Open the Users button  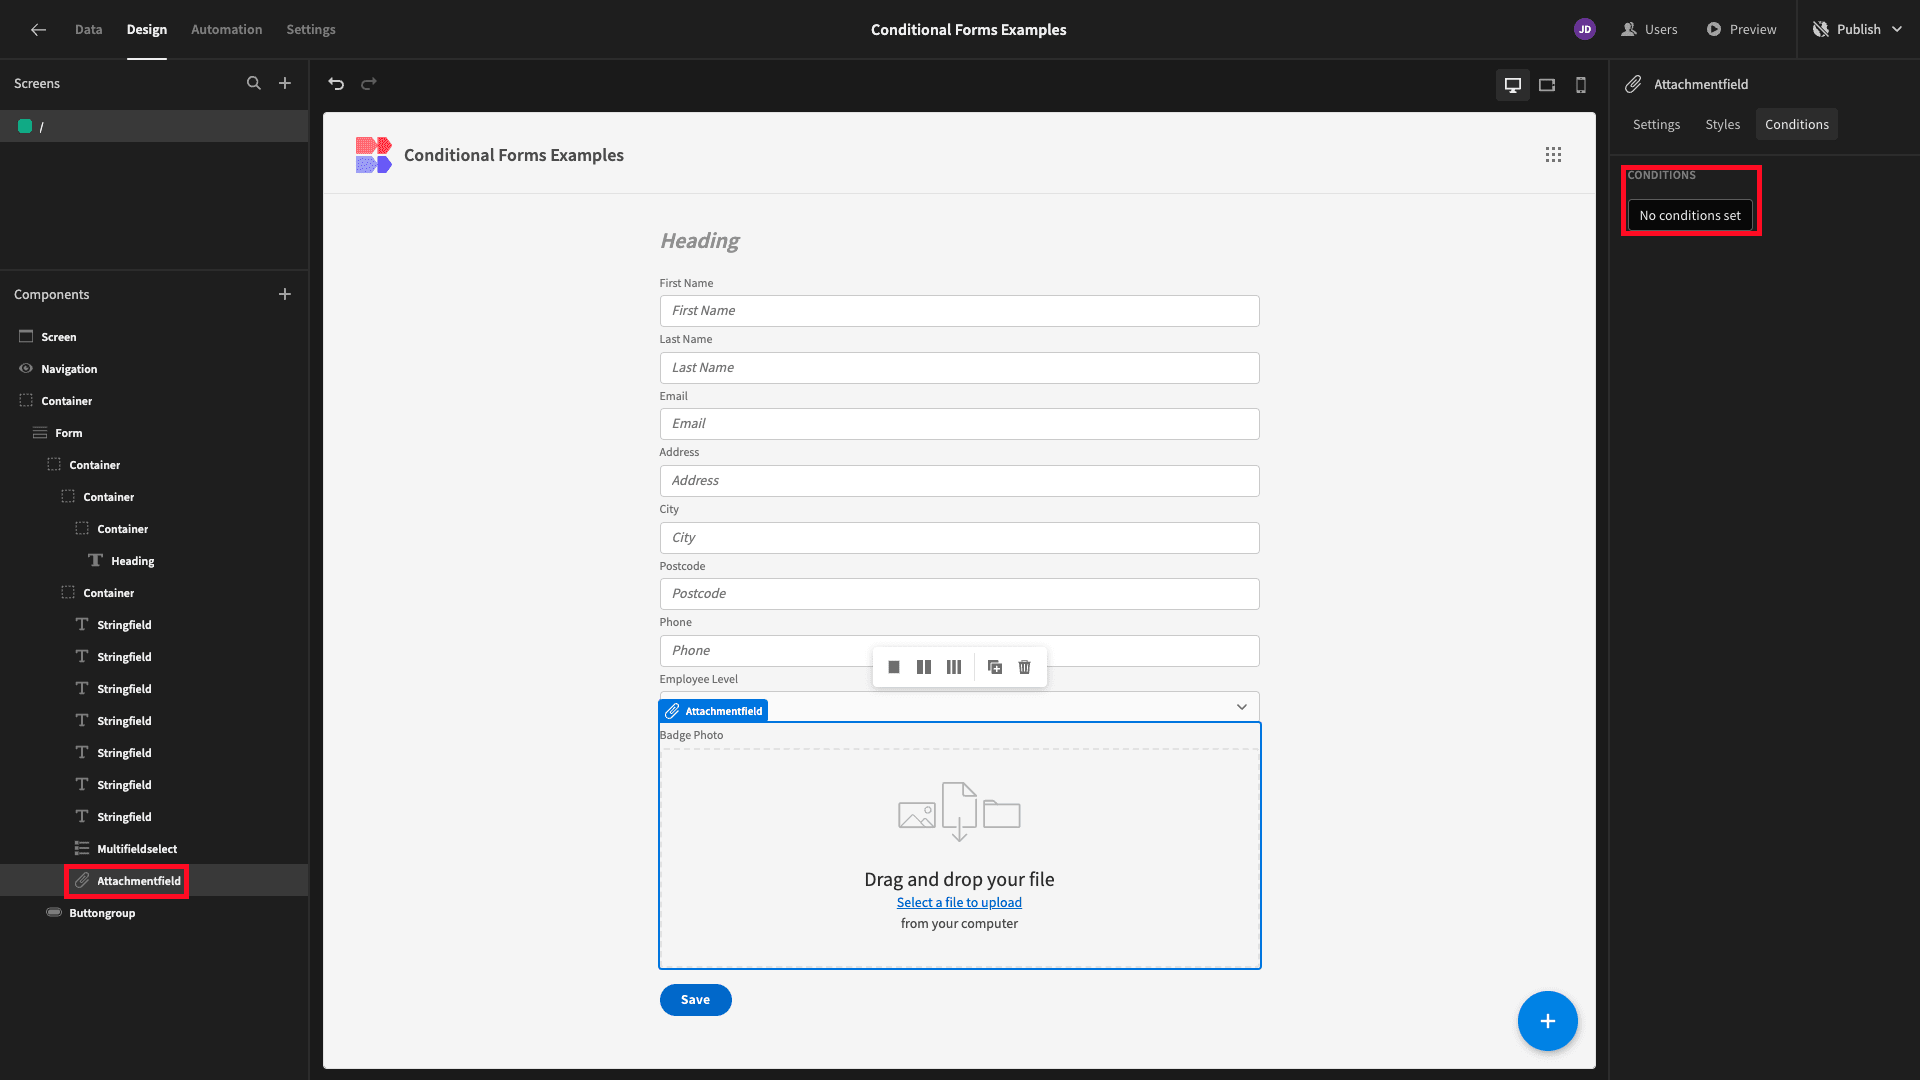[x=1649, y=29]
